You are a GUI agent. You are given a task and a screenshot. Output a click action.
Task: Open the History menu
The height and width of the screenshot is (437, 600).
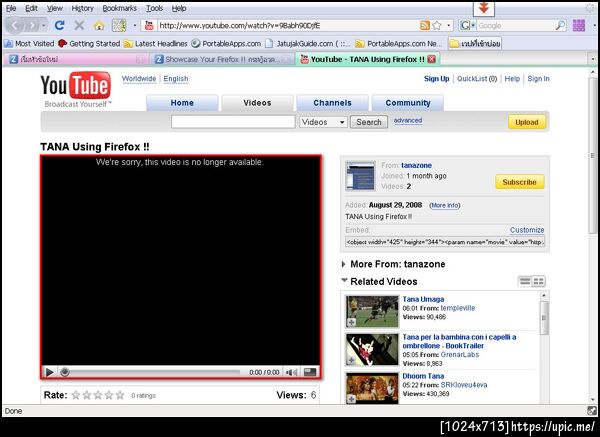click(82, 8)
